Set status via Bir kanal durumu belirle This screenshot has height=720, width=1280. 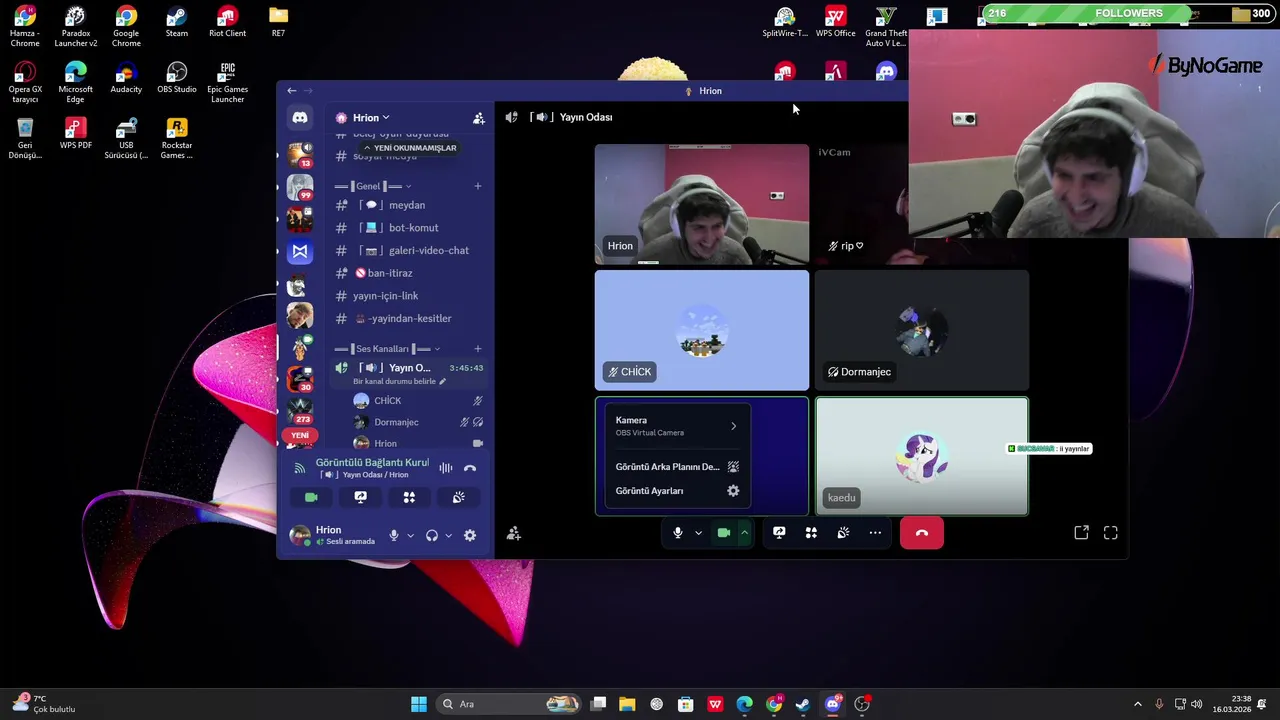coord(399,381)
